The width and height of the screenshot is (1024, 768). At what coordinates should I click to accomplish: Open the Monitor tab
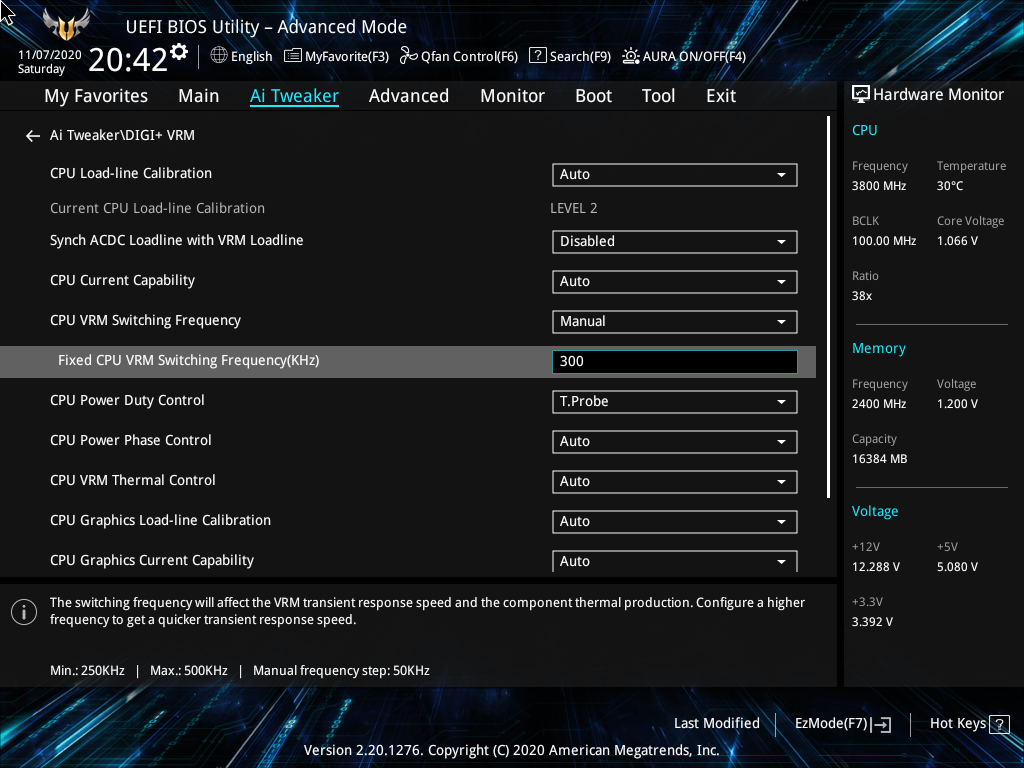tap(513, 96)
